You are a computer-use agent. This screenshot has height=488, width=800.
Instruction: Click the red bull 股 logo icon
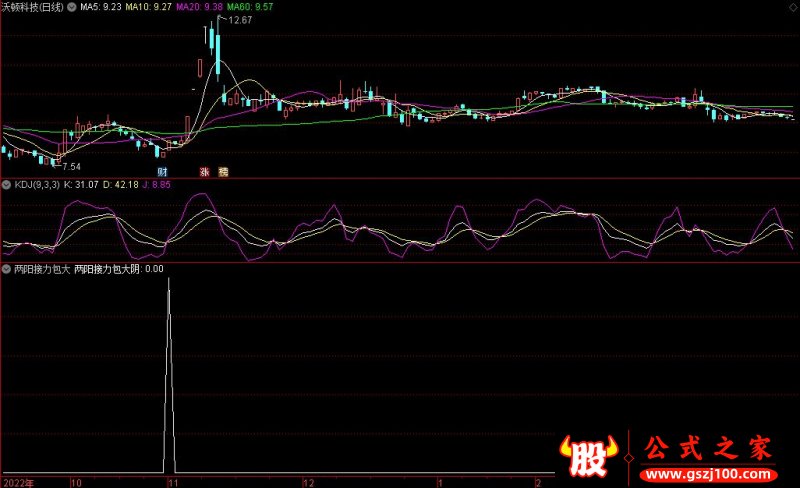point(585,458)
